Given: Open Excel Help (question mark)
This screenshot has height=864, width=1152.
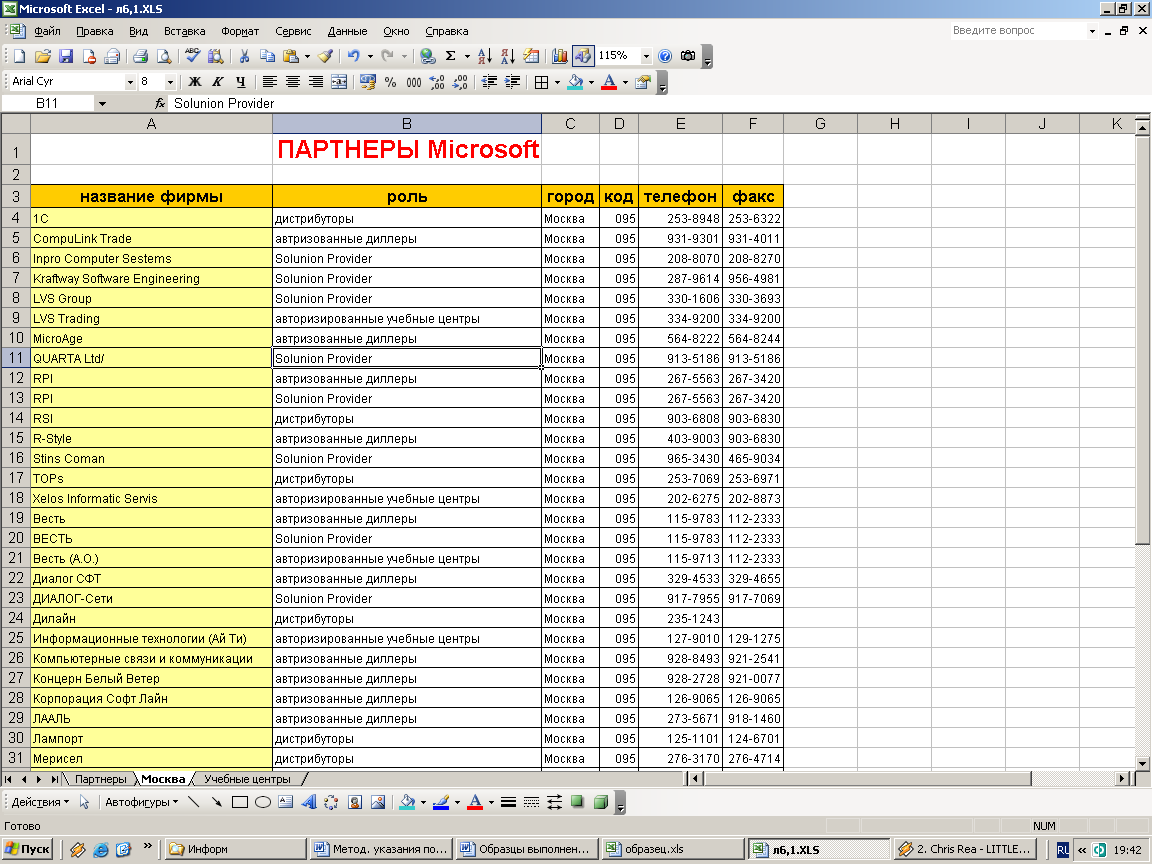Looking at the screenshot, I should click(665, 56).
